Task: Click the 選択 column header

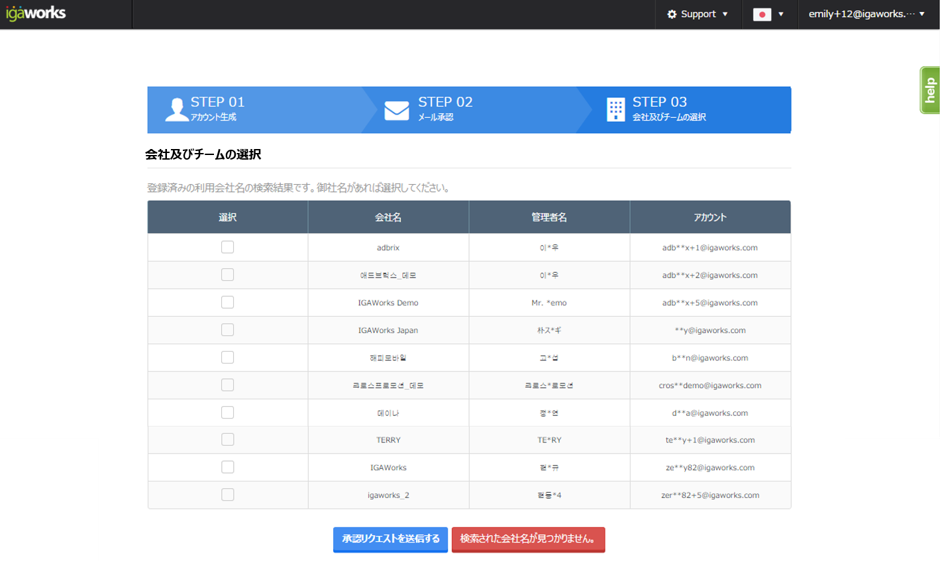Action: pos(228,217)
